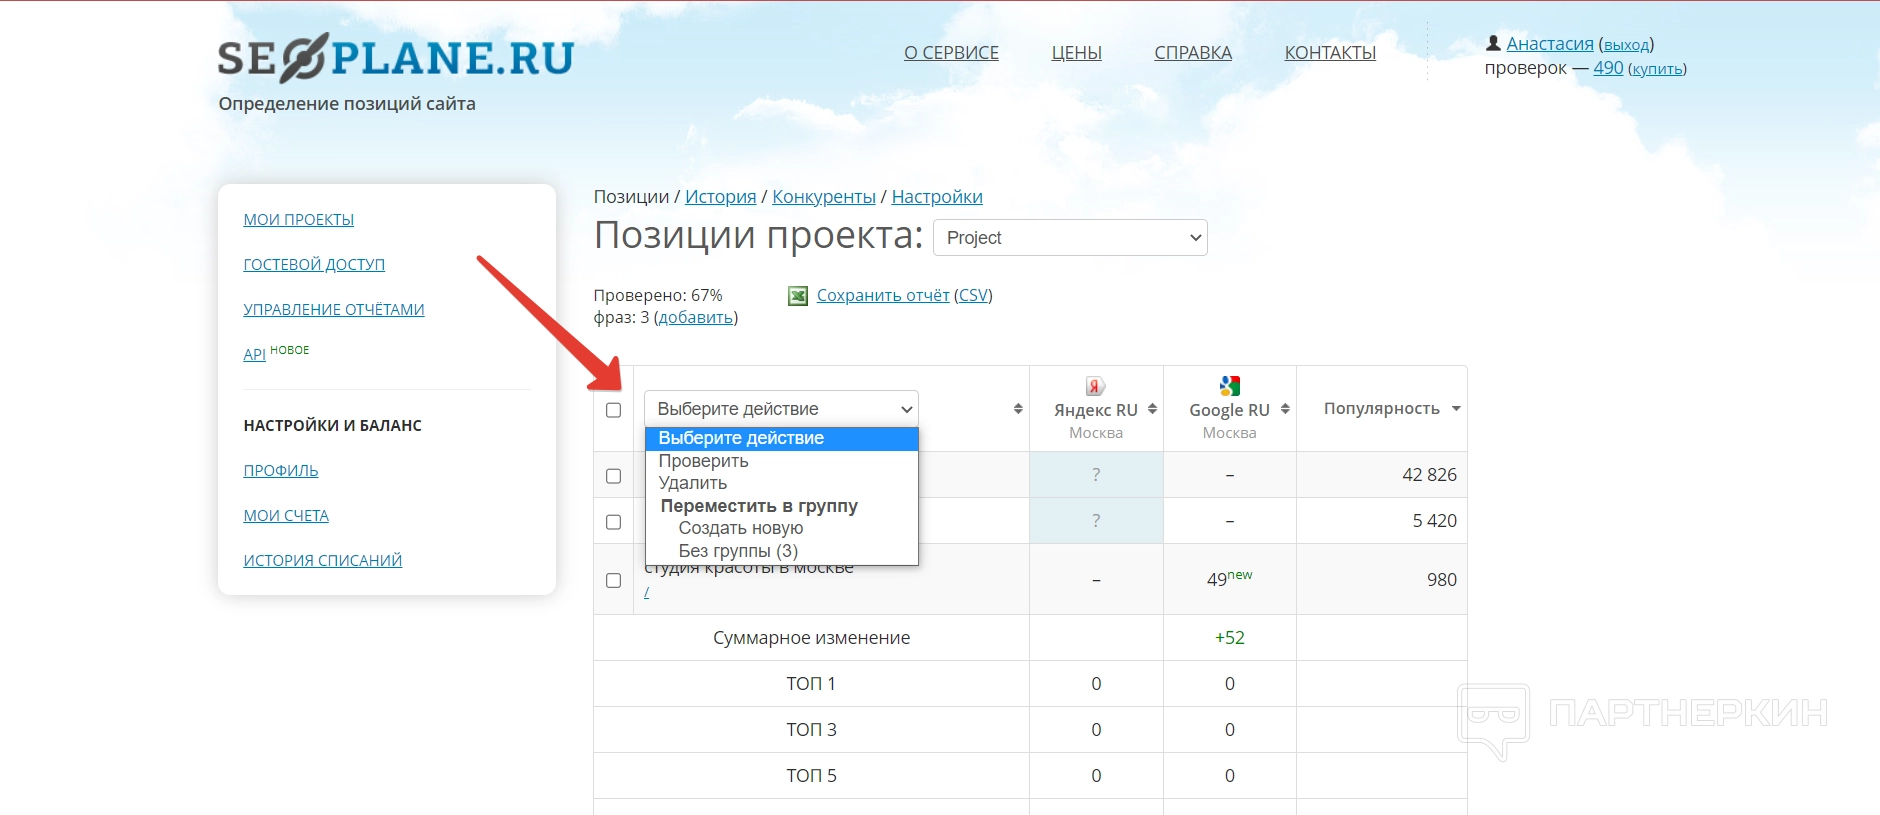Click the +52 summary change value
1880x815 pixels.
(x=1229, y=638)
